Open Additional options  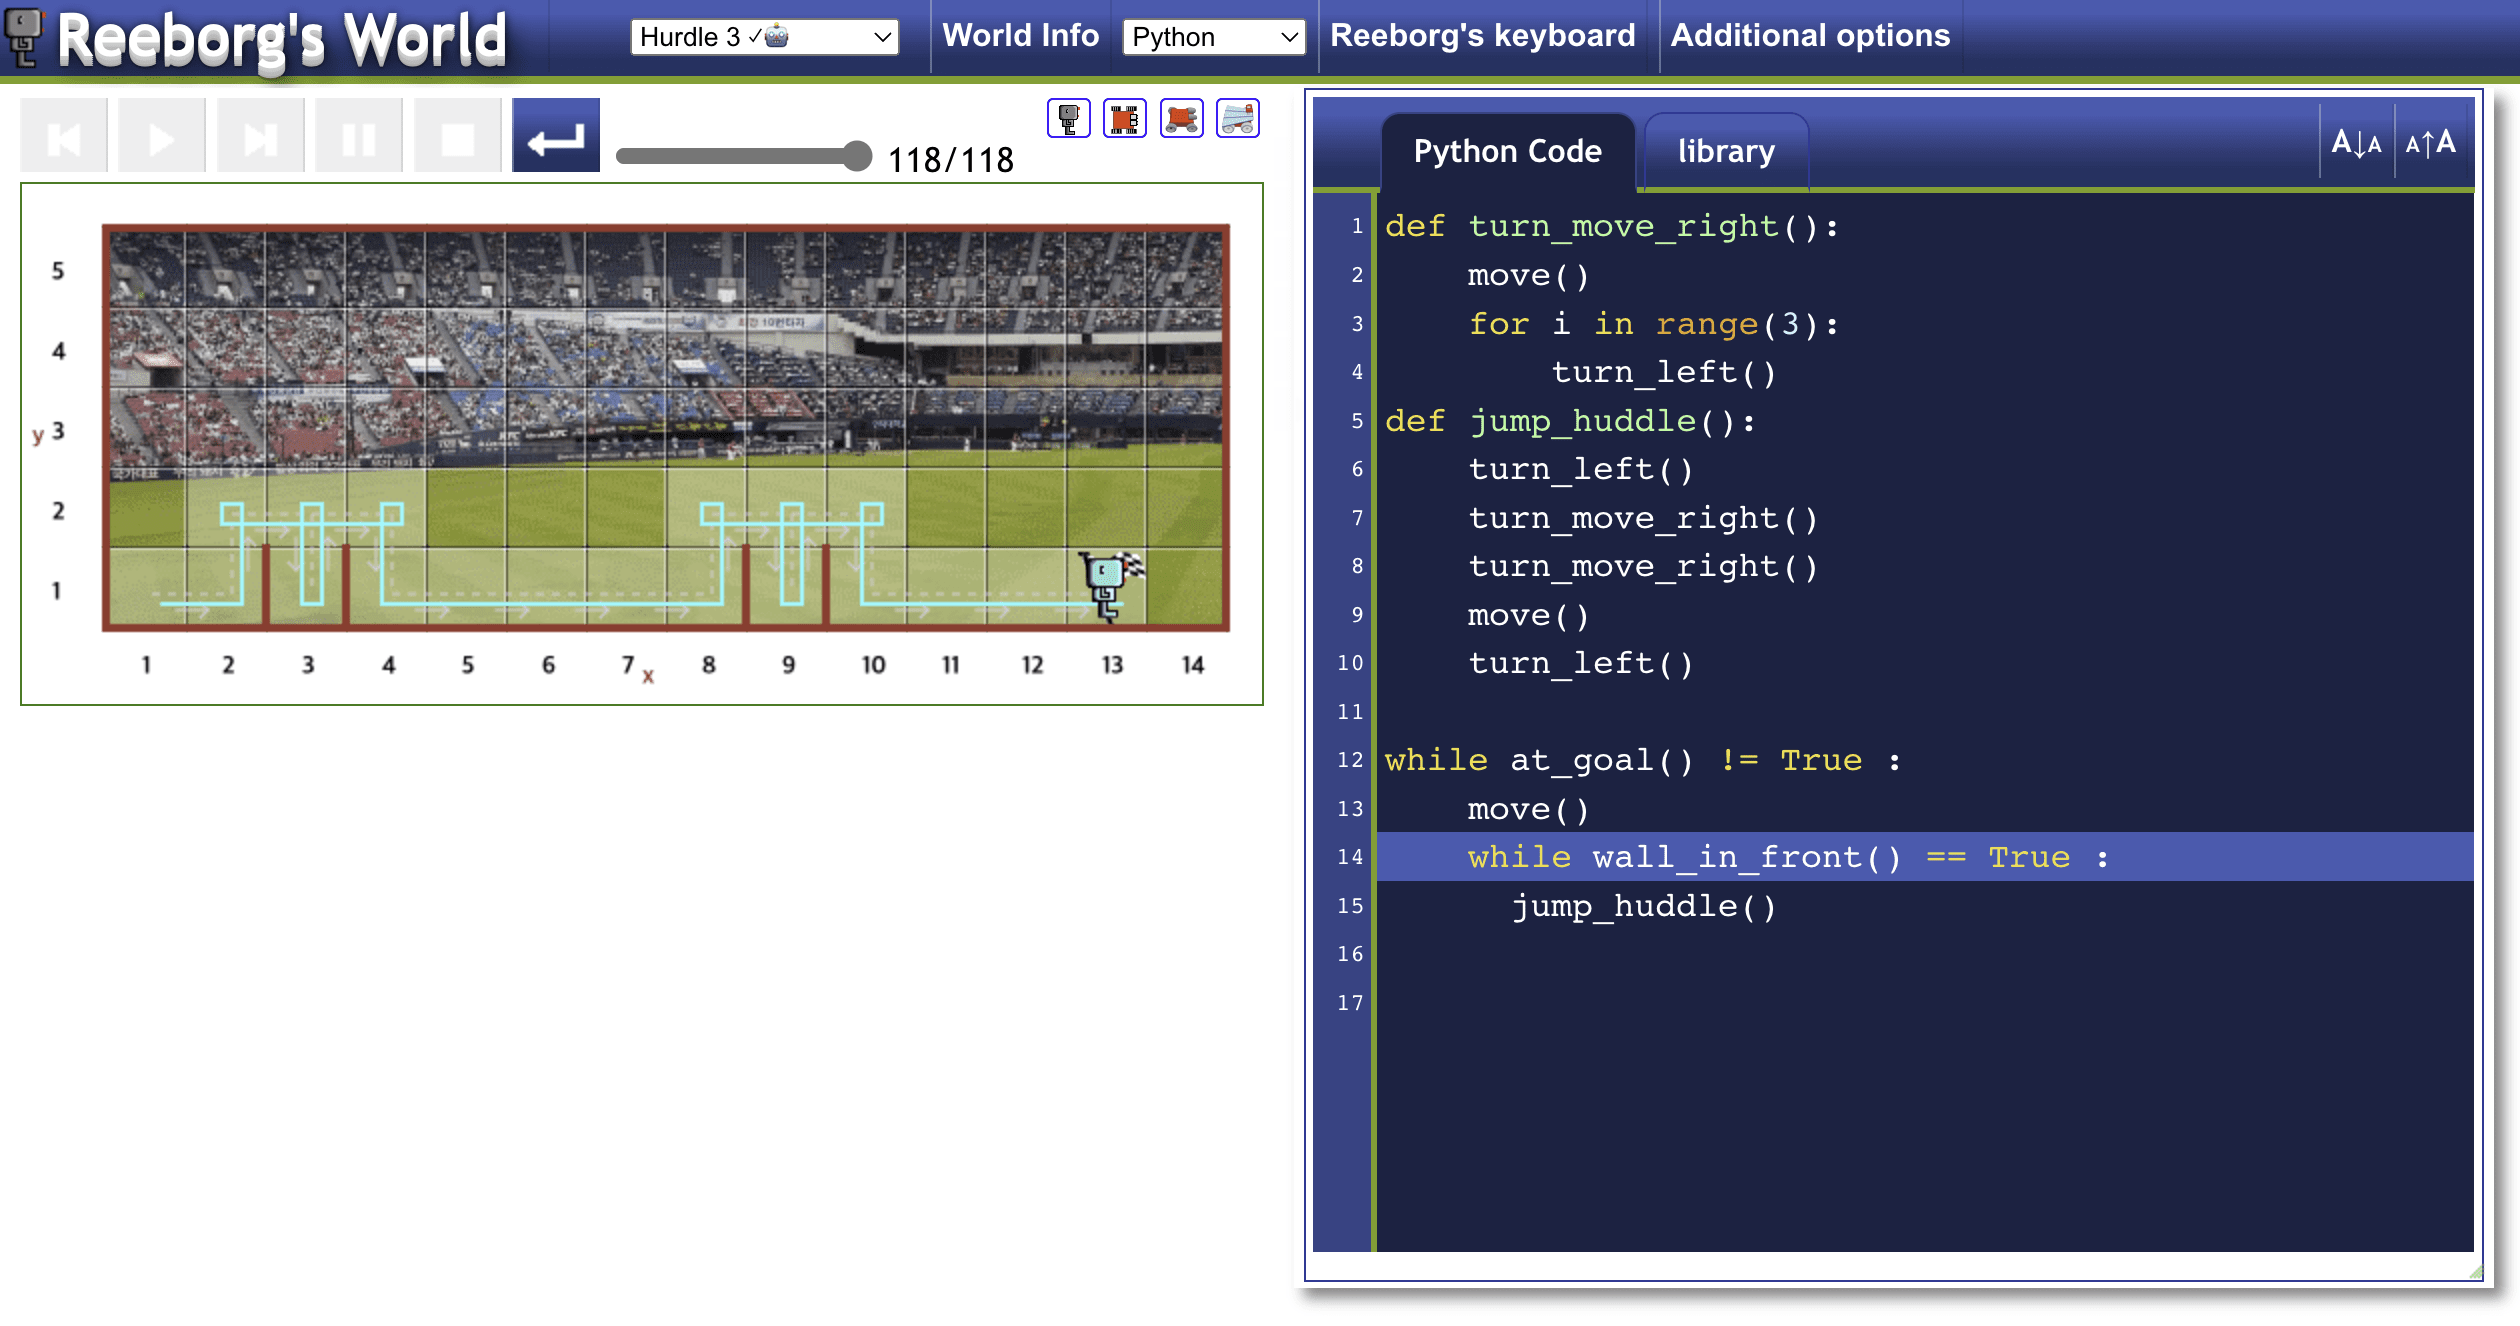[x=1809, y=36]
